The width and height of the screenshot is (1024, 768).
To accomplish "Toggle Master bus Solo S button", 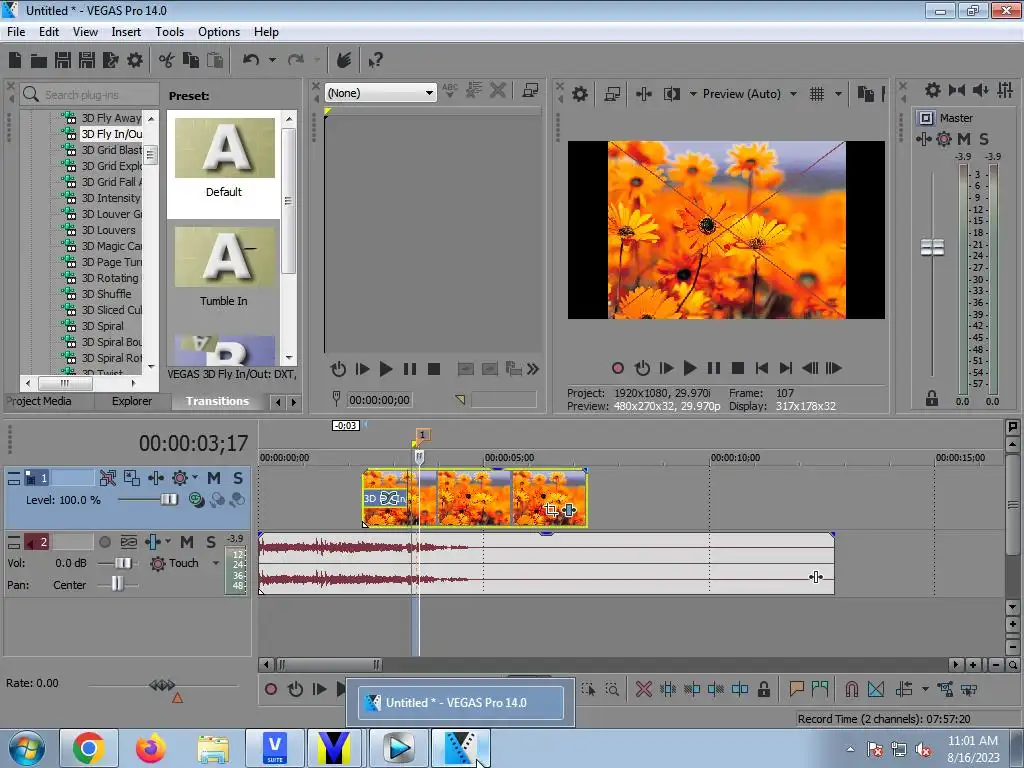I will pos(984,139).
